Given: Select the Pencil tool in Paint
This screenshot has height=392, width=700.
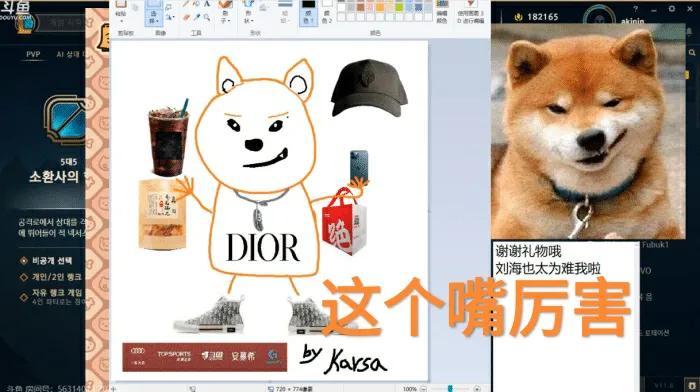Looking at the screenshot, I should click(x=186, y=4).
